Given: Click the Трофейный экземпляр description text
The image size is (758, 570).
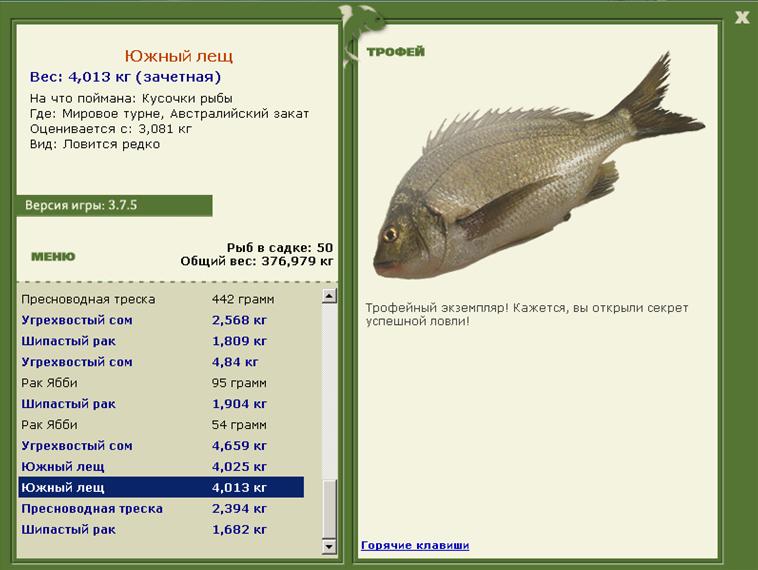Looking at the screenshot, I should (526, 314).
